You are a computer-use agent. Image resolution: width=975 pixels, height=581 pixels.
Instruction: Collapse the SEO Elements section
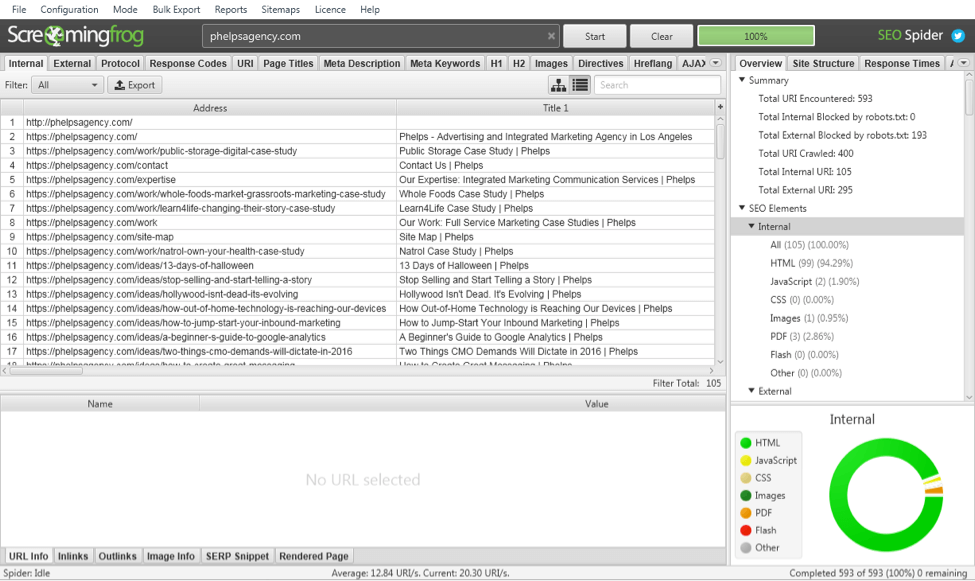click(742, 208)
